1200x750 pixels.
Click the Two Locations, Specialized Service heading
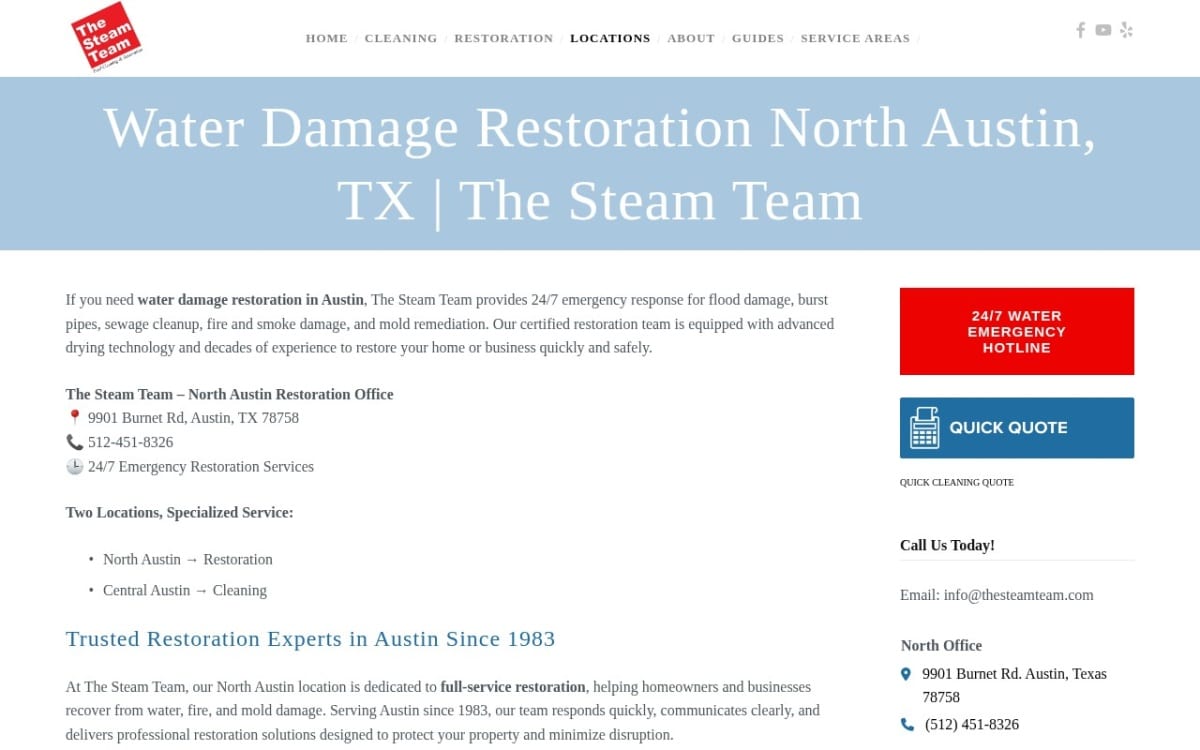[x=180, y=512]
